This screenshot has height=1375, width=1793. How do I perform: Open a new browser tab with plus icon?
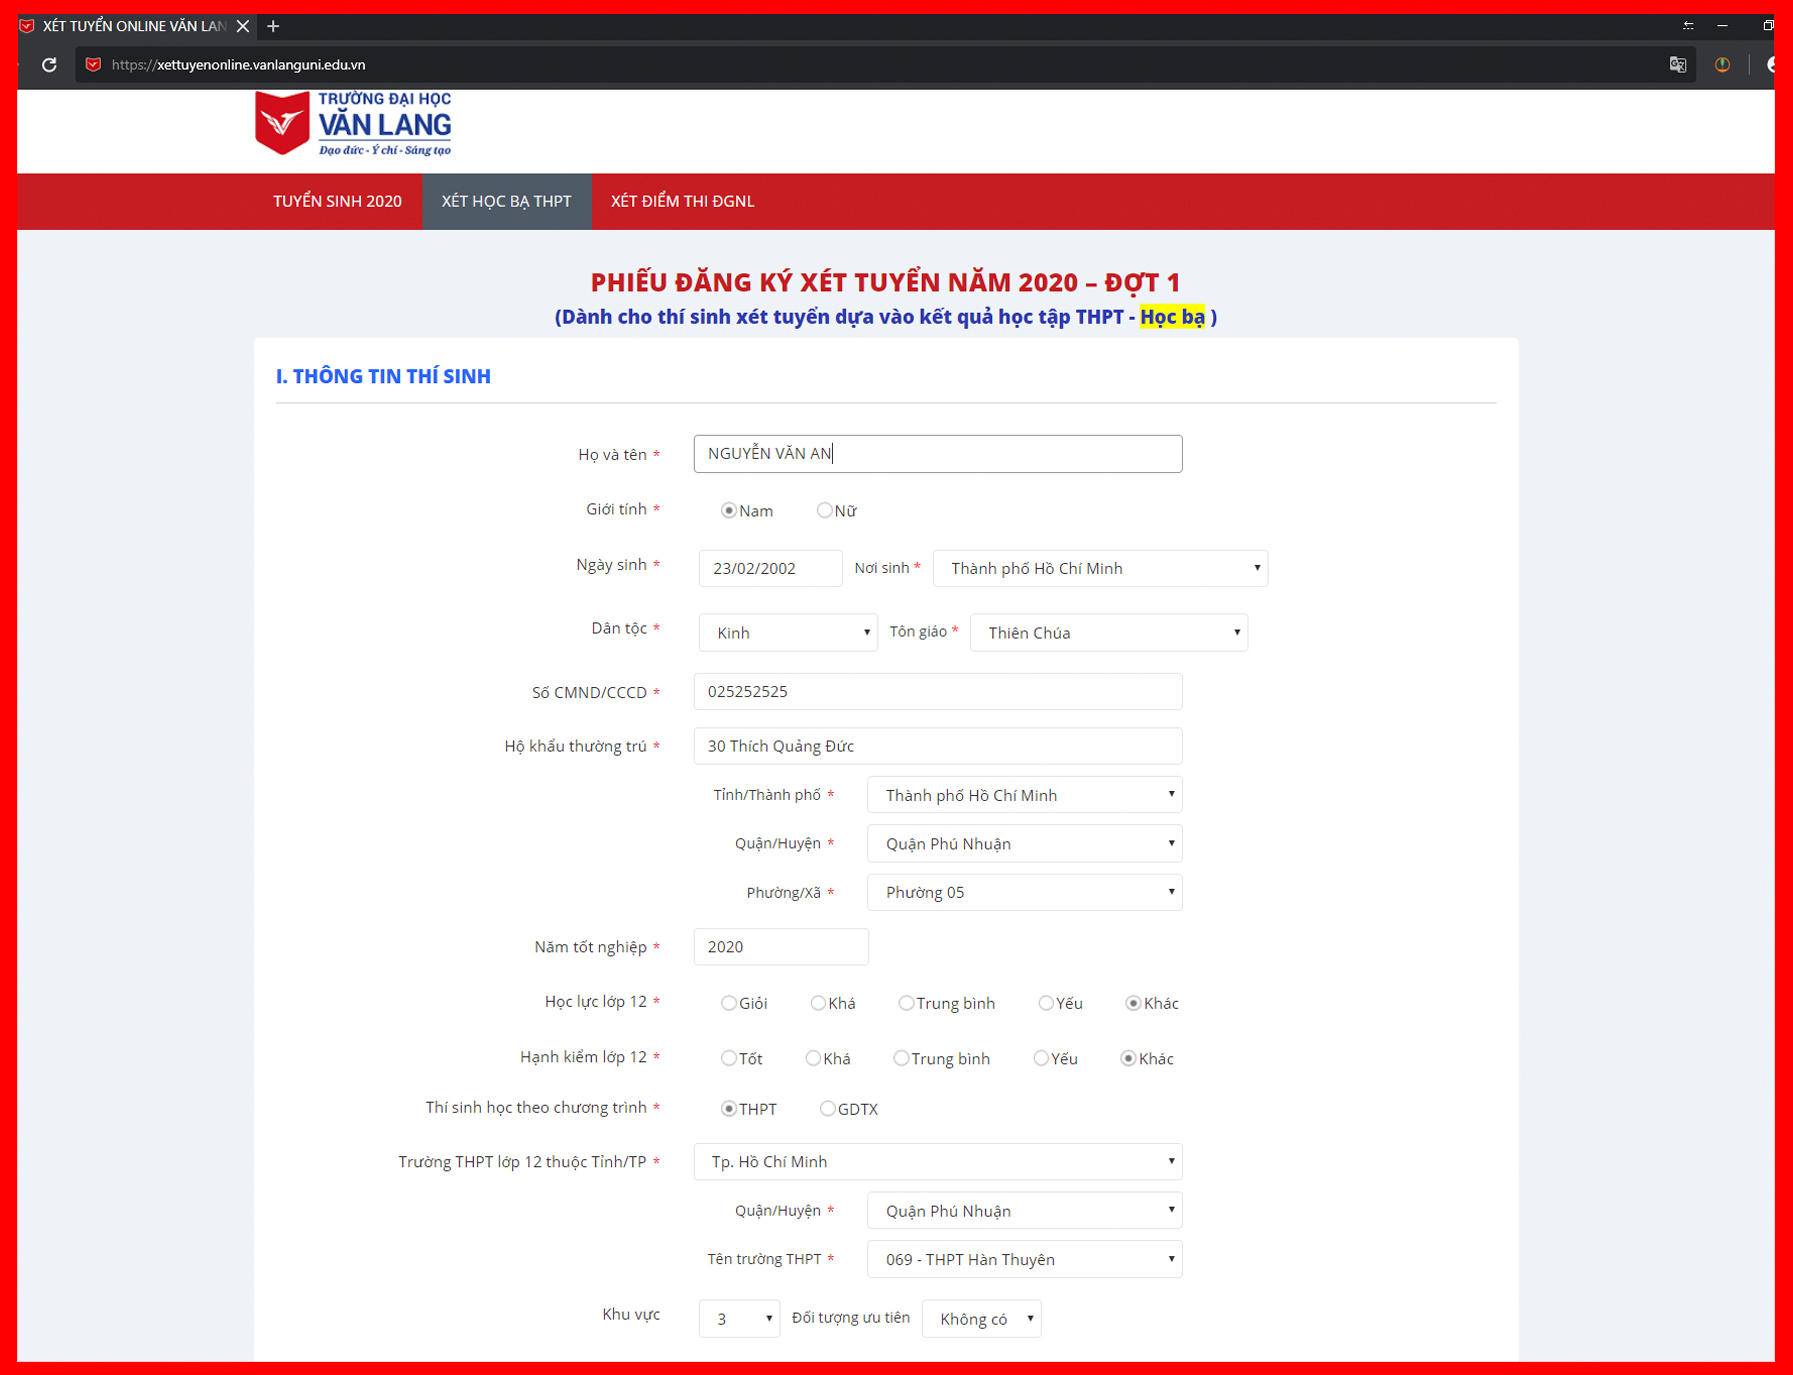click(x=273, y=26)
